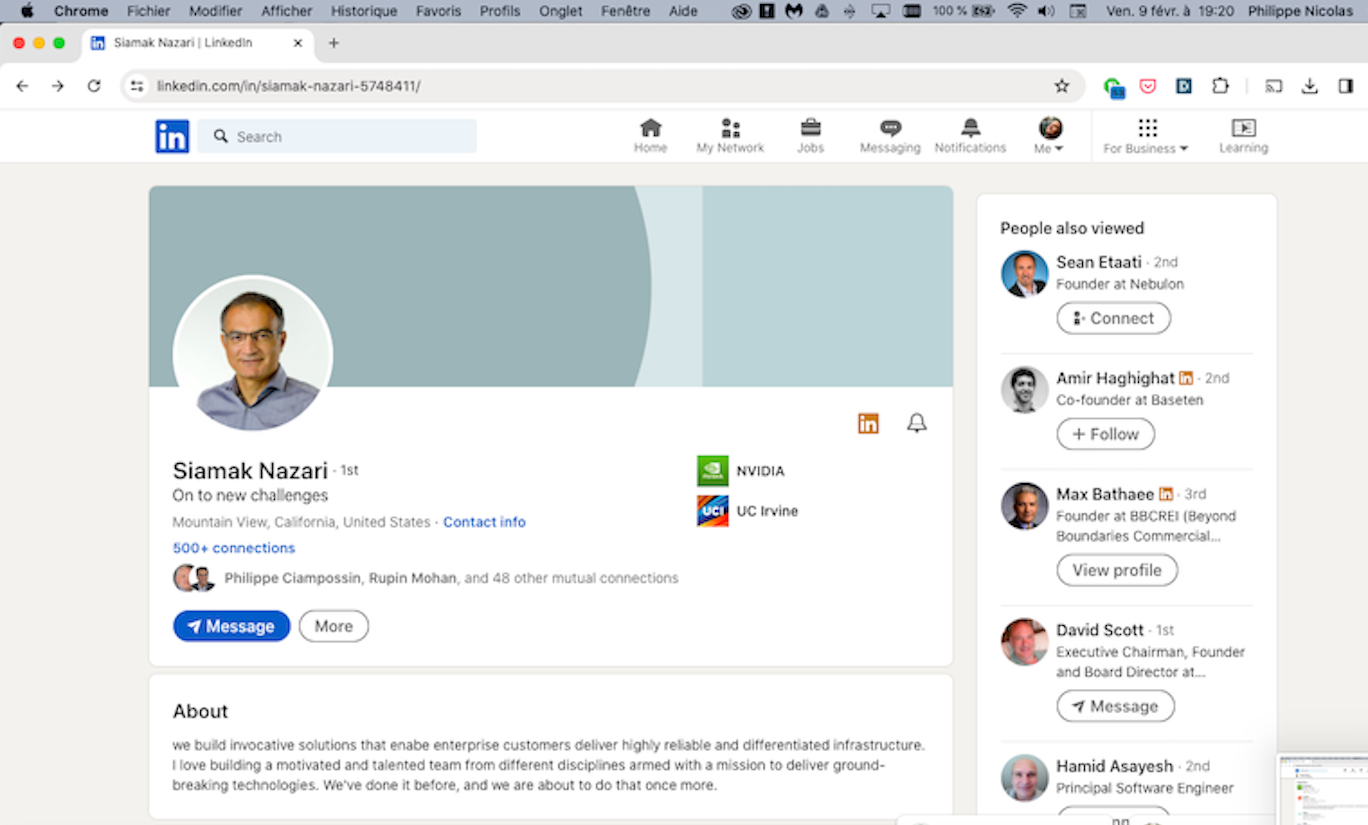Click the Chrome address bar URL

tap(288, 86)
